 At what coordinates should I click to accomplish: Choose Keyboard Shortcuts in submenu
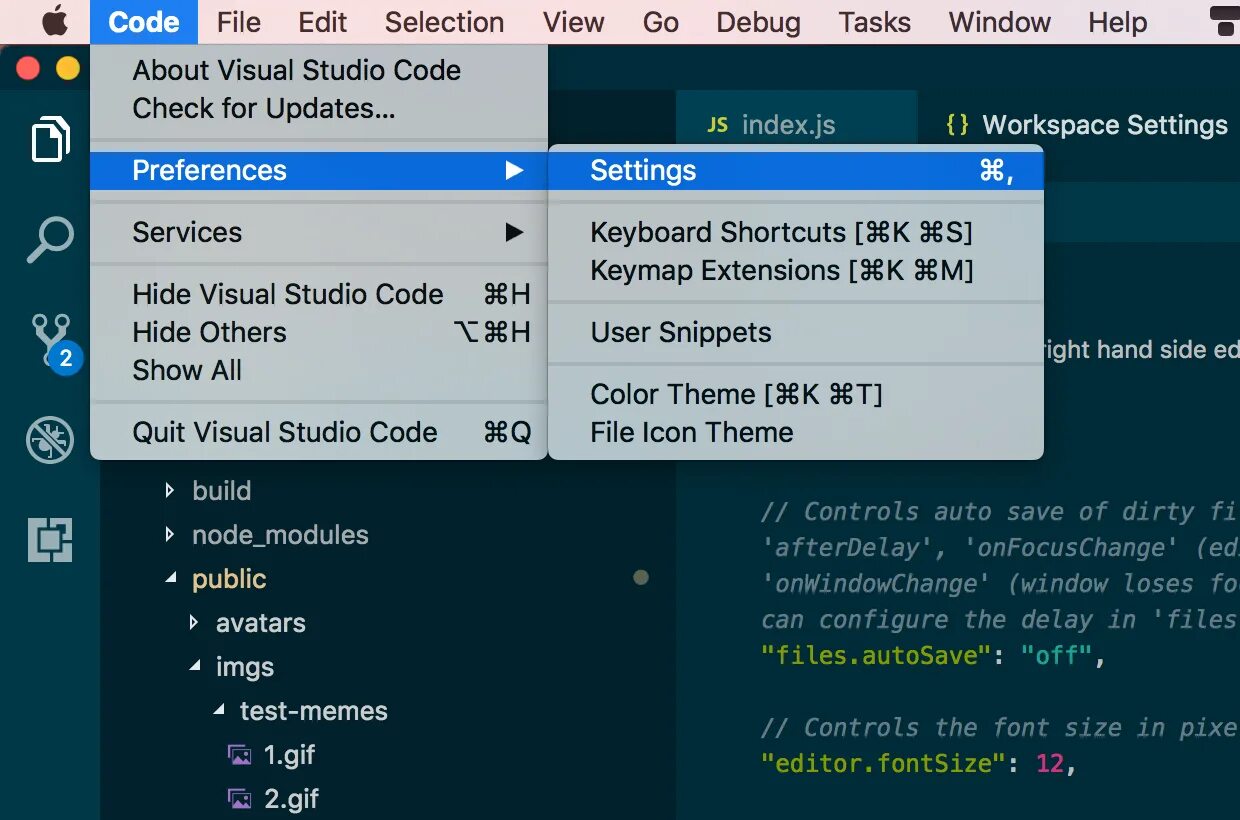[x=796, y=232]
